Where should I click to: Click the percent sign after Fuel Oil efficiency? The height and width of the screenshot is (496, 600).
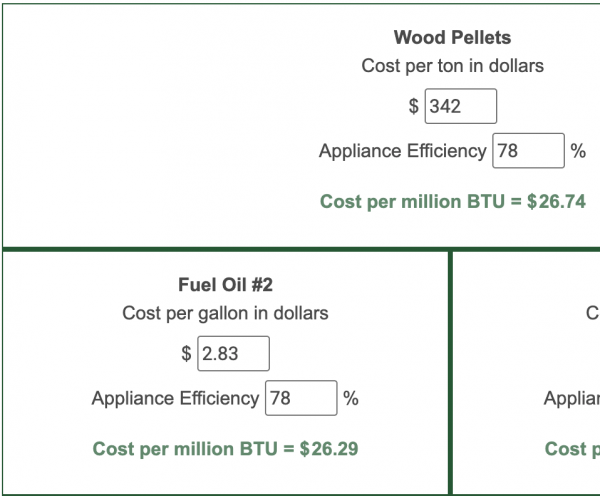pos(351,398)
